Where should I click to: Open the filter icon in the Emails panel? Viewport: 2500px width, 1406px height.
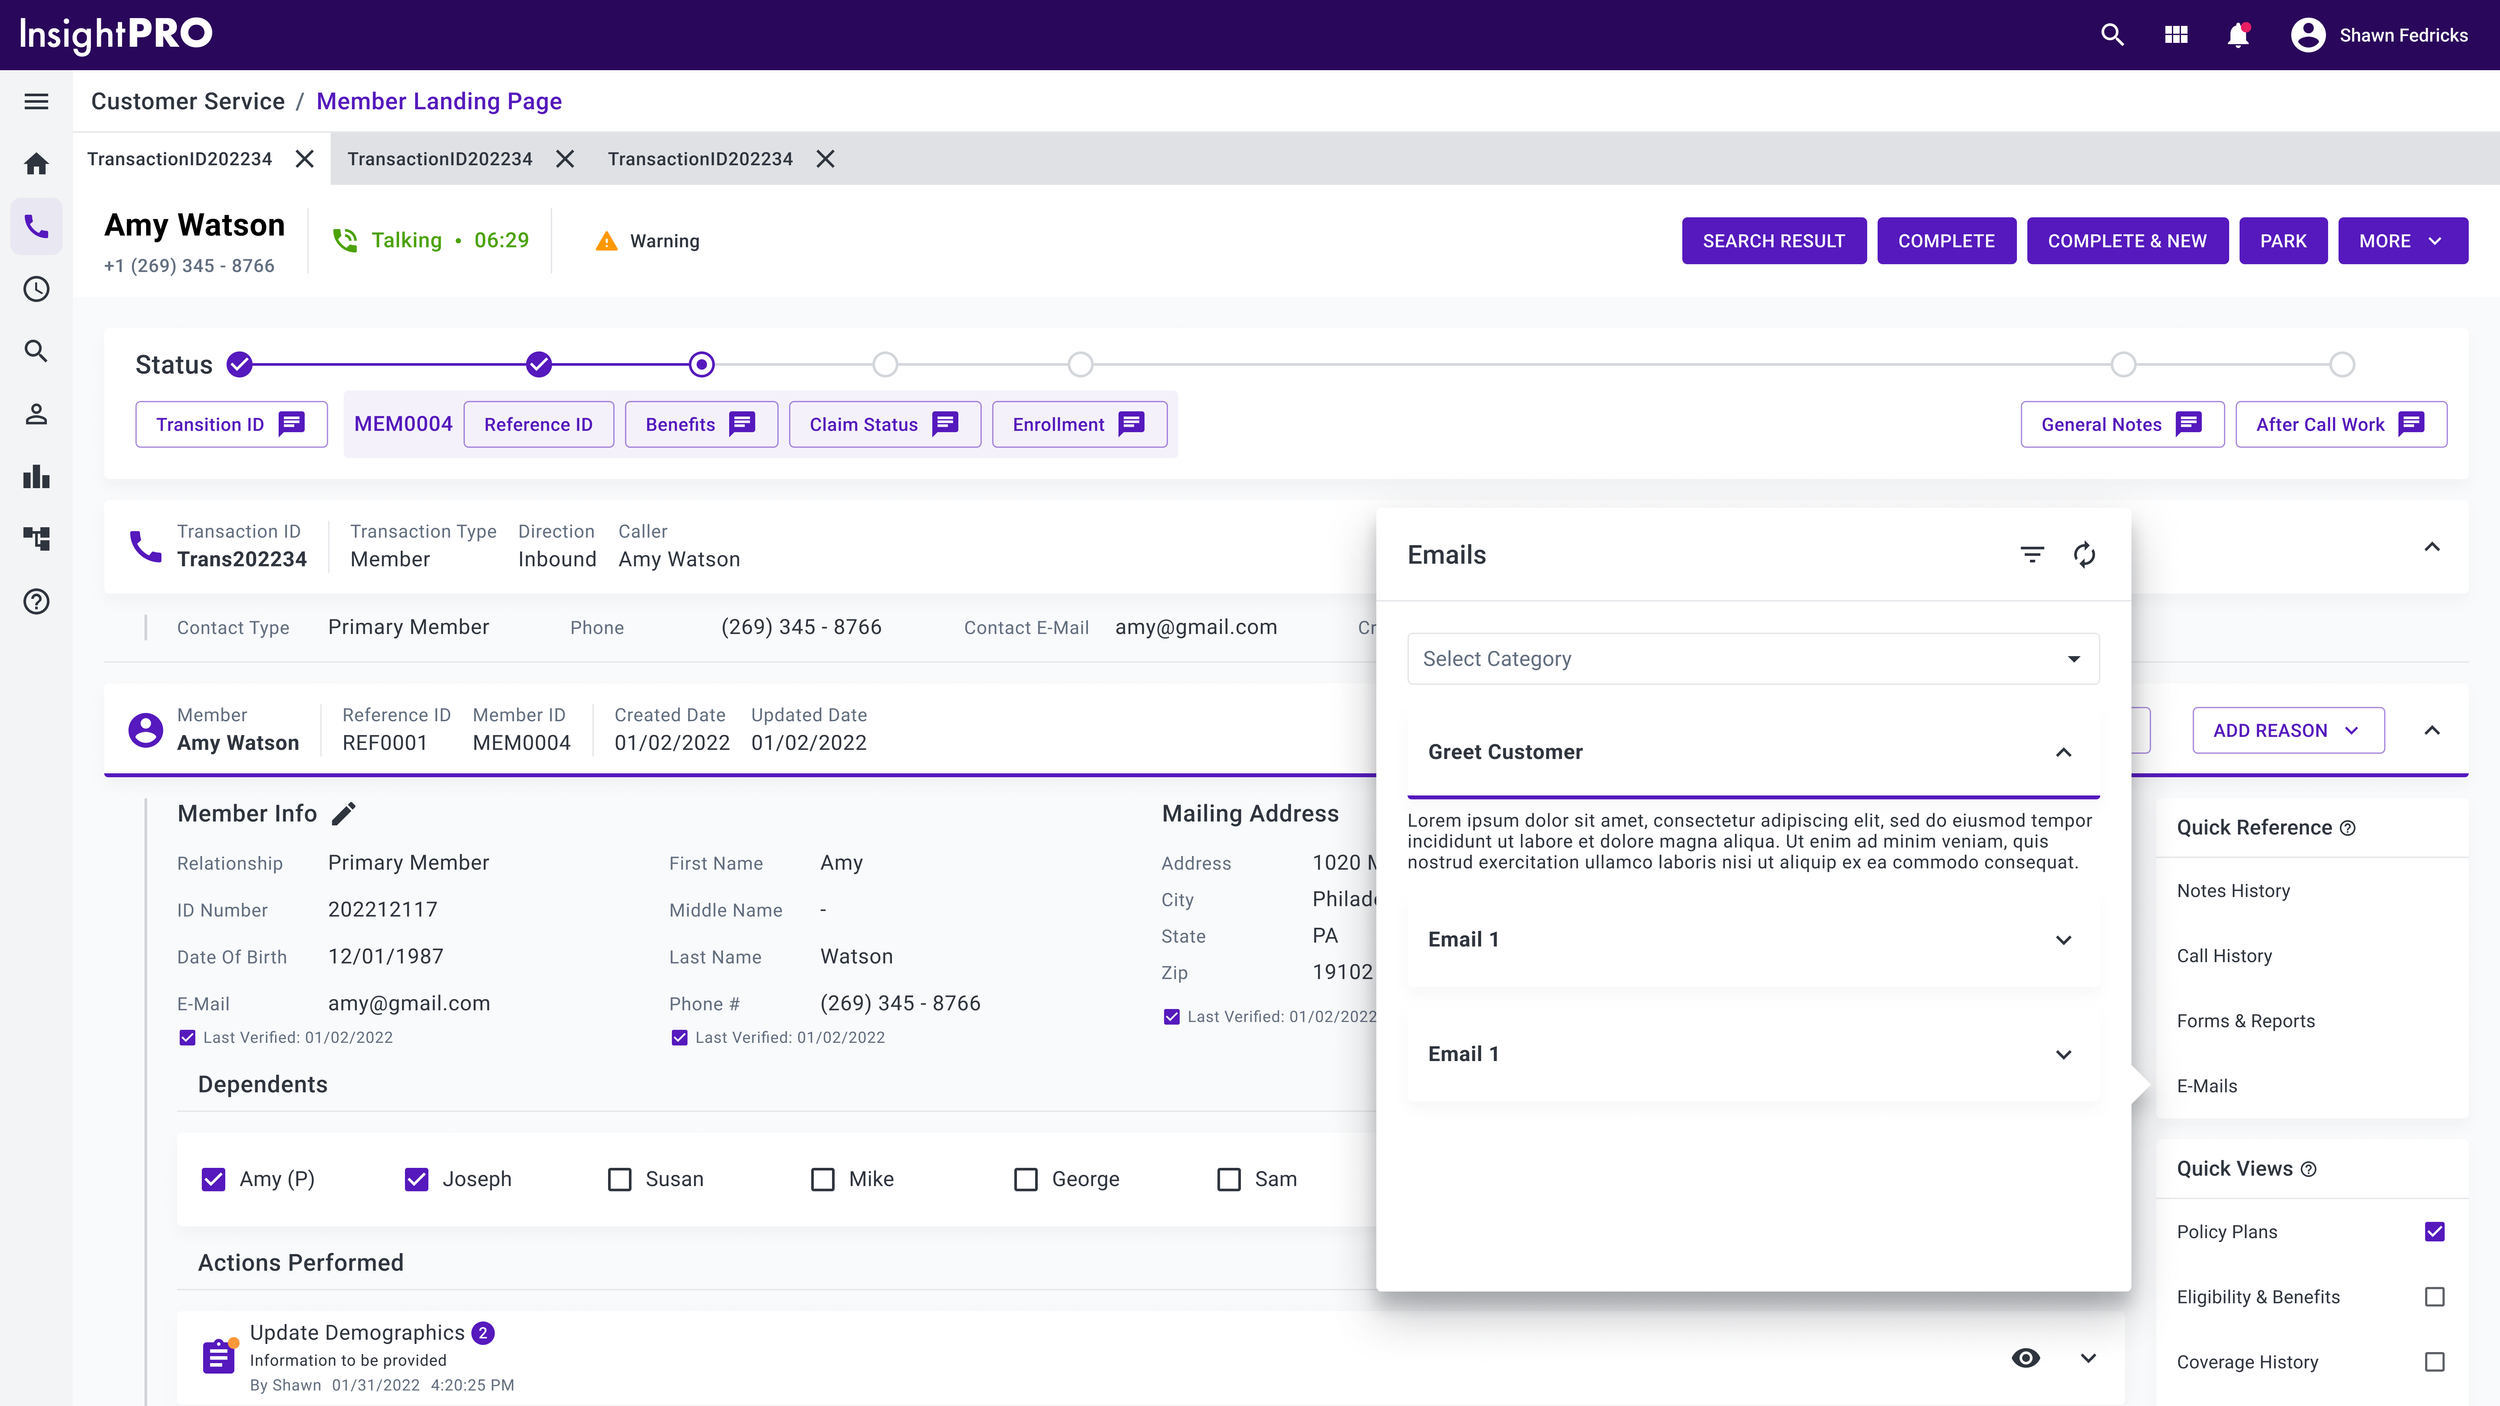(2032, 554)
